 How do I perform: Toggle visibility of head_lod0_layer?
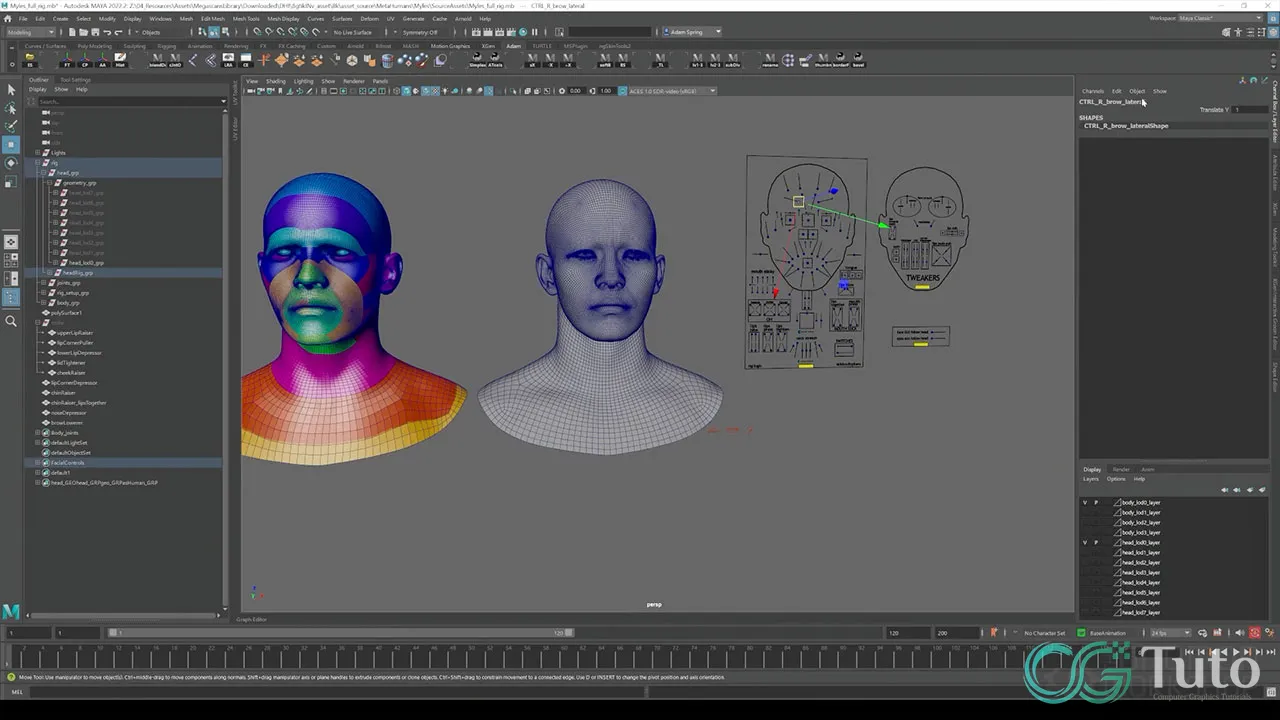coord(1085,543)
